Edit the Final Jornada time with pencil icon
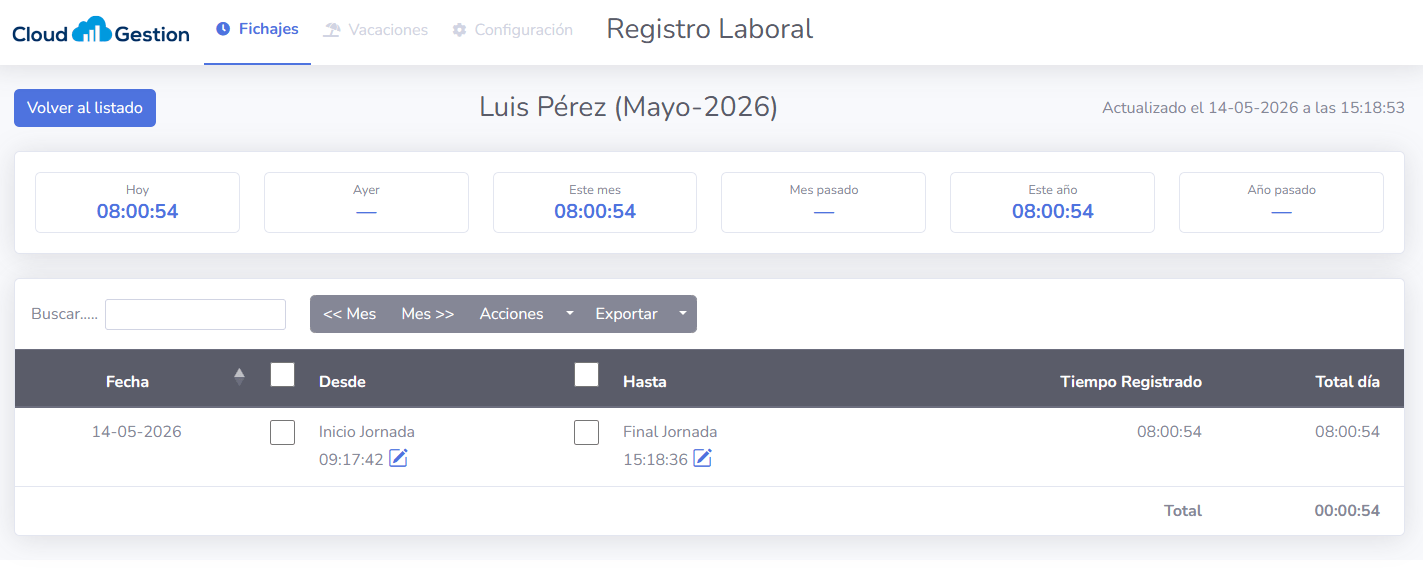Image resolution: width=1423 pixels, height=587 pixels. [x=703, y=458]
